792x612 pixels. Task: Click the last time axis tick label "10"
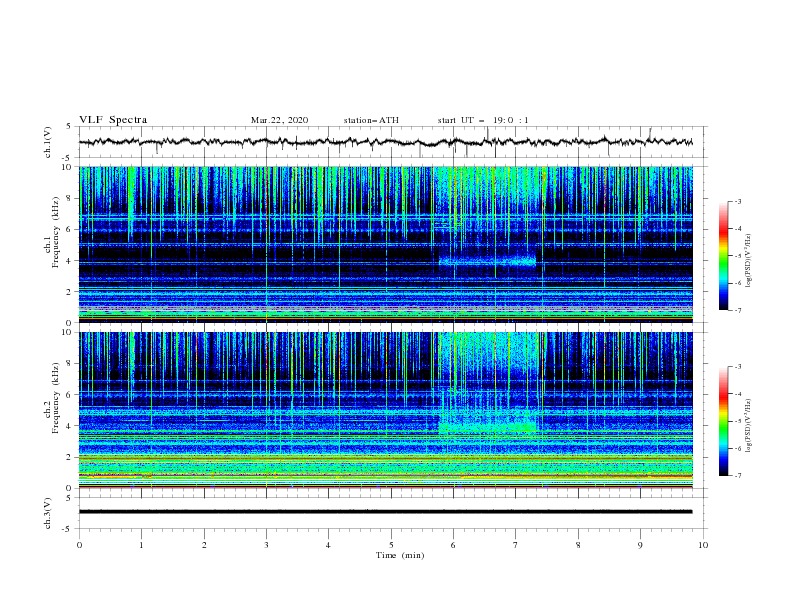tap(703, 545)
